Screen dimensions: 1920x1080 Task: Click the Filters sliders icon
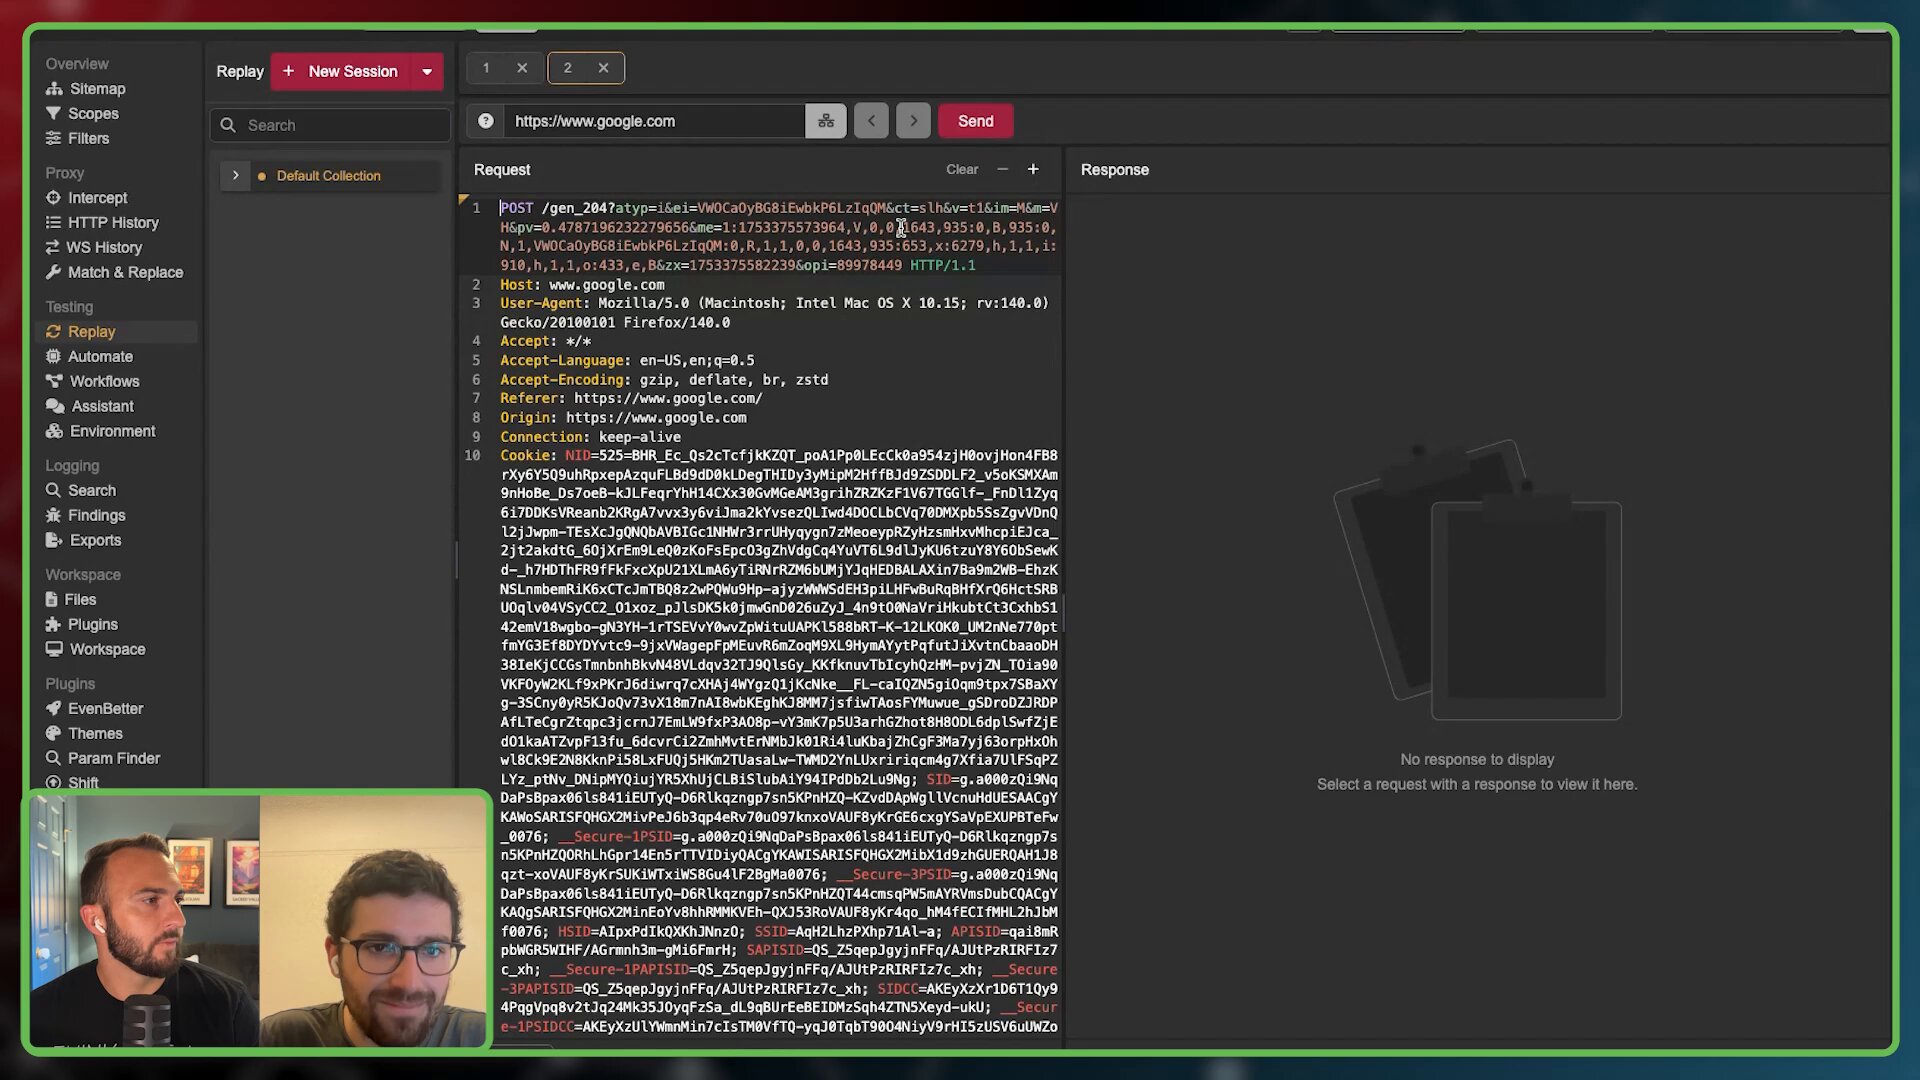pyautogui.click(x=53, y=139)
